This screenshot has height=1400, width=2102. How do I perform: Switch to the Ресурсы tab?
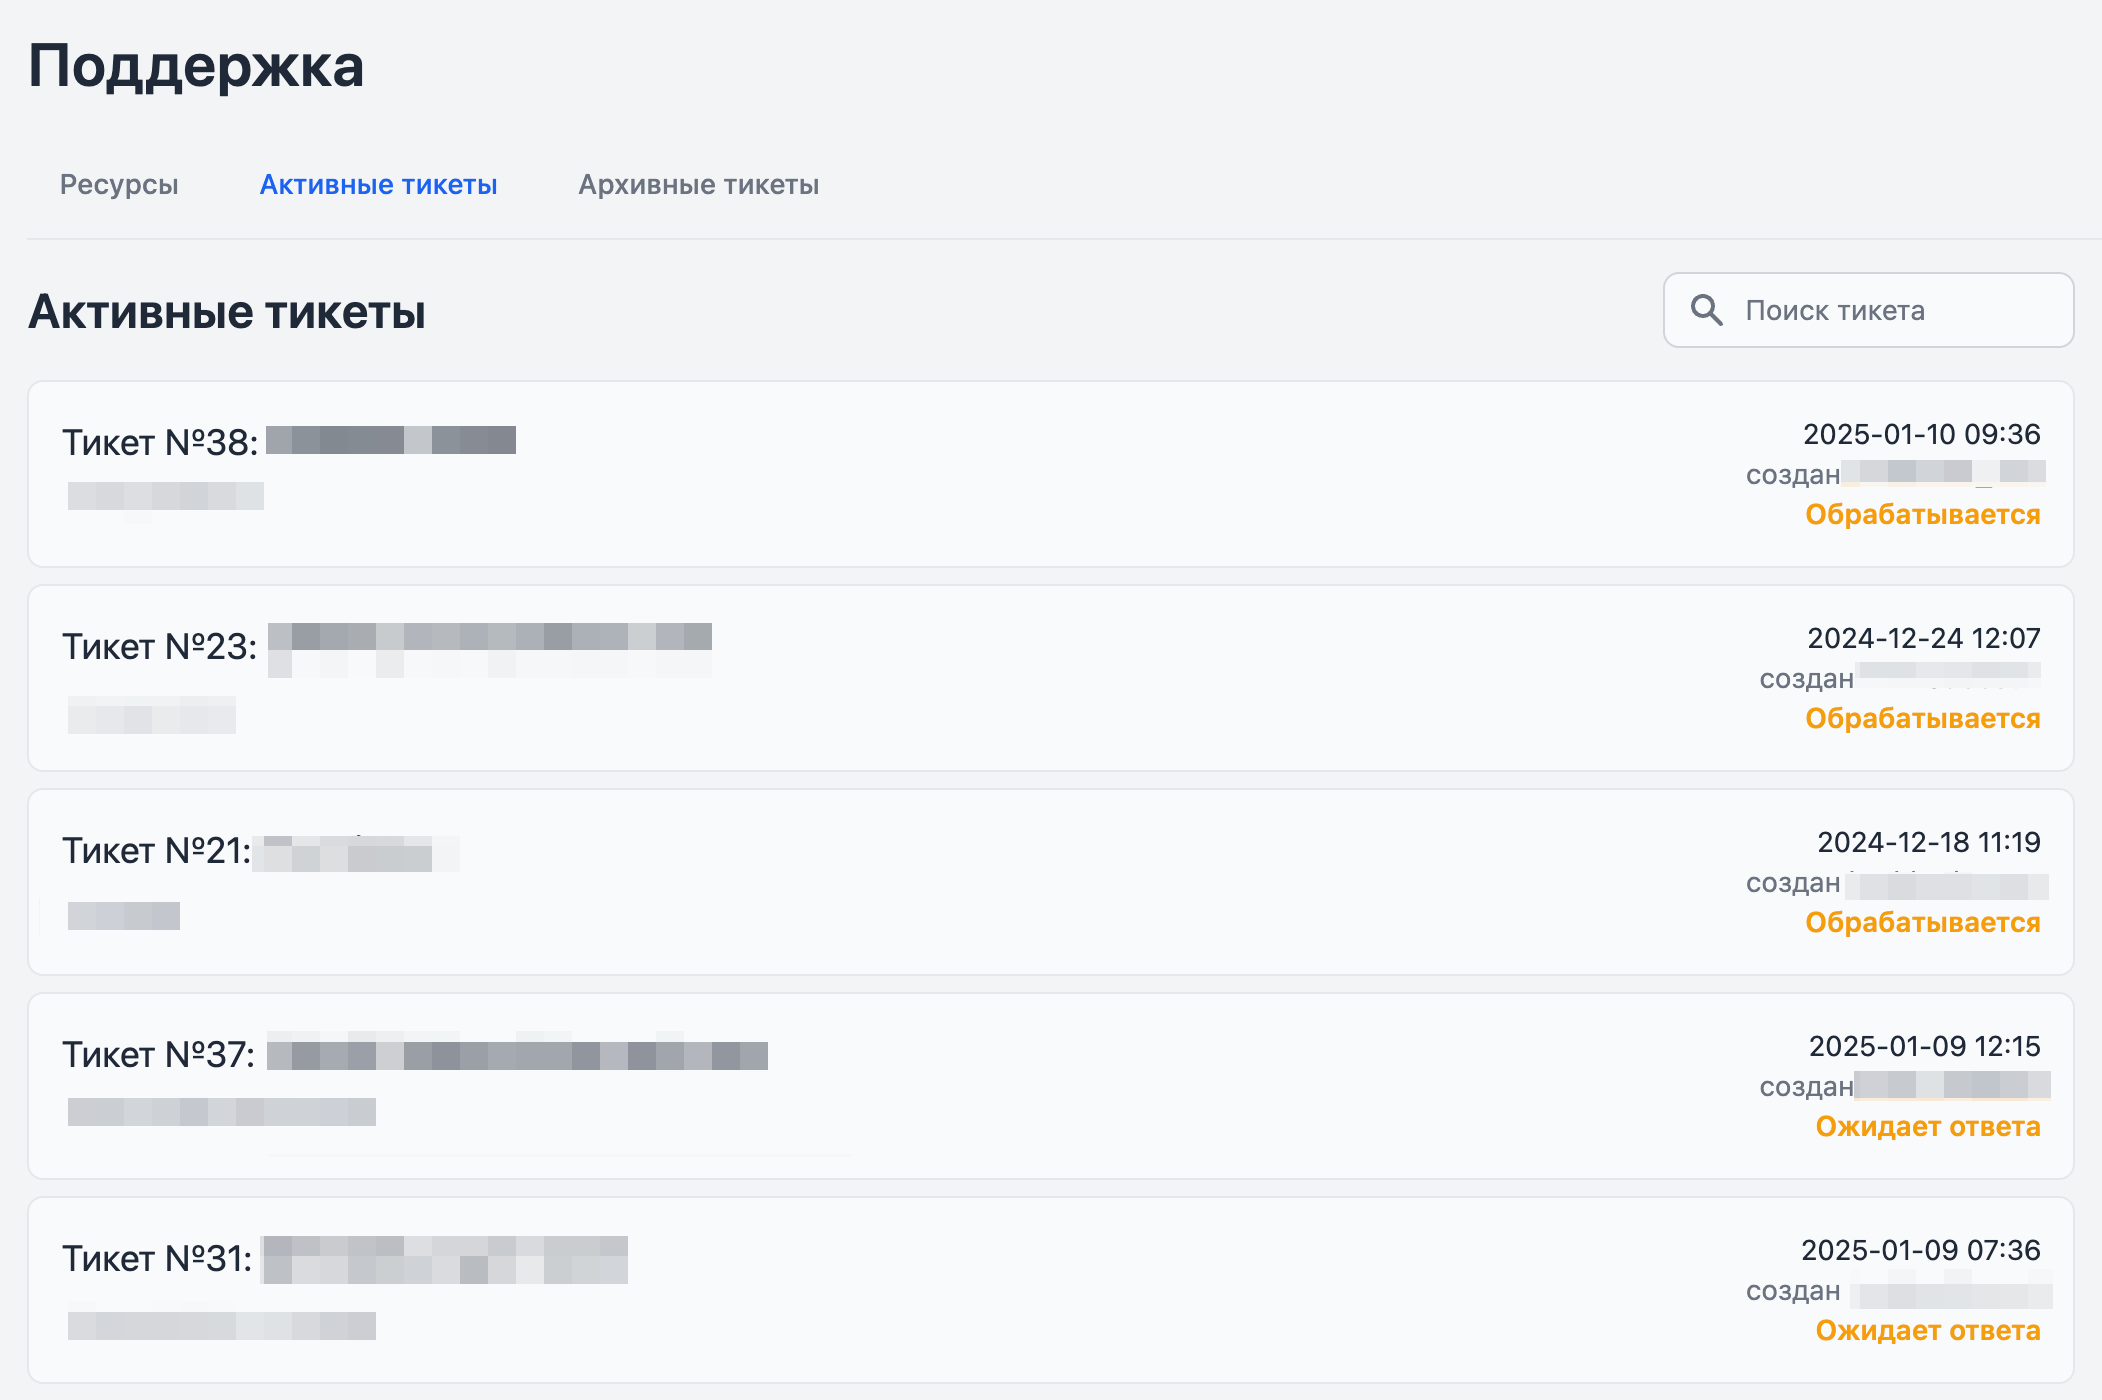tap(119, 185)
